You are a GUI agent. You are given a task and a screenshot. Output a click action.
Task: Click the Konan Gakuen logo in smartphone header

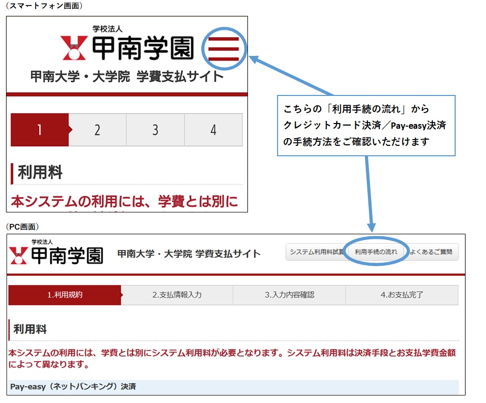tap(127, 45)
